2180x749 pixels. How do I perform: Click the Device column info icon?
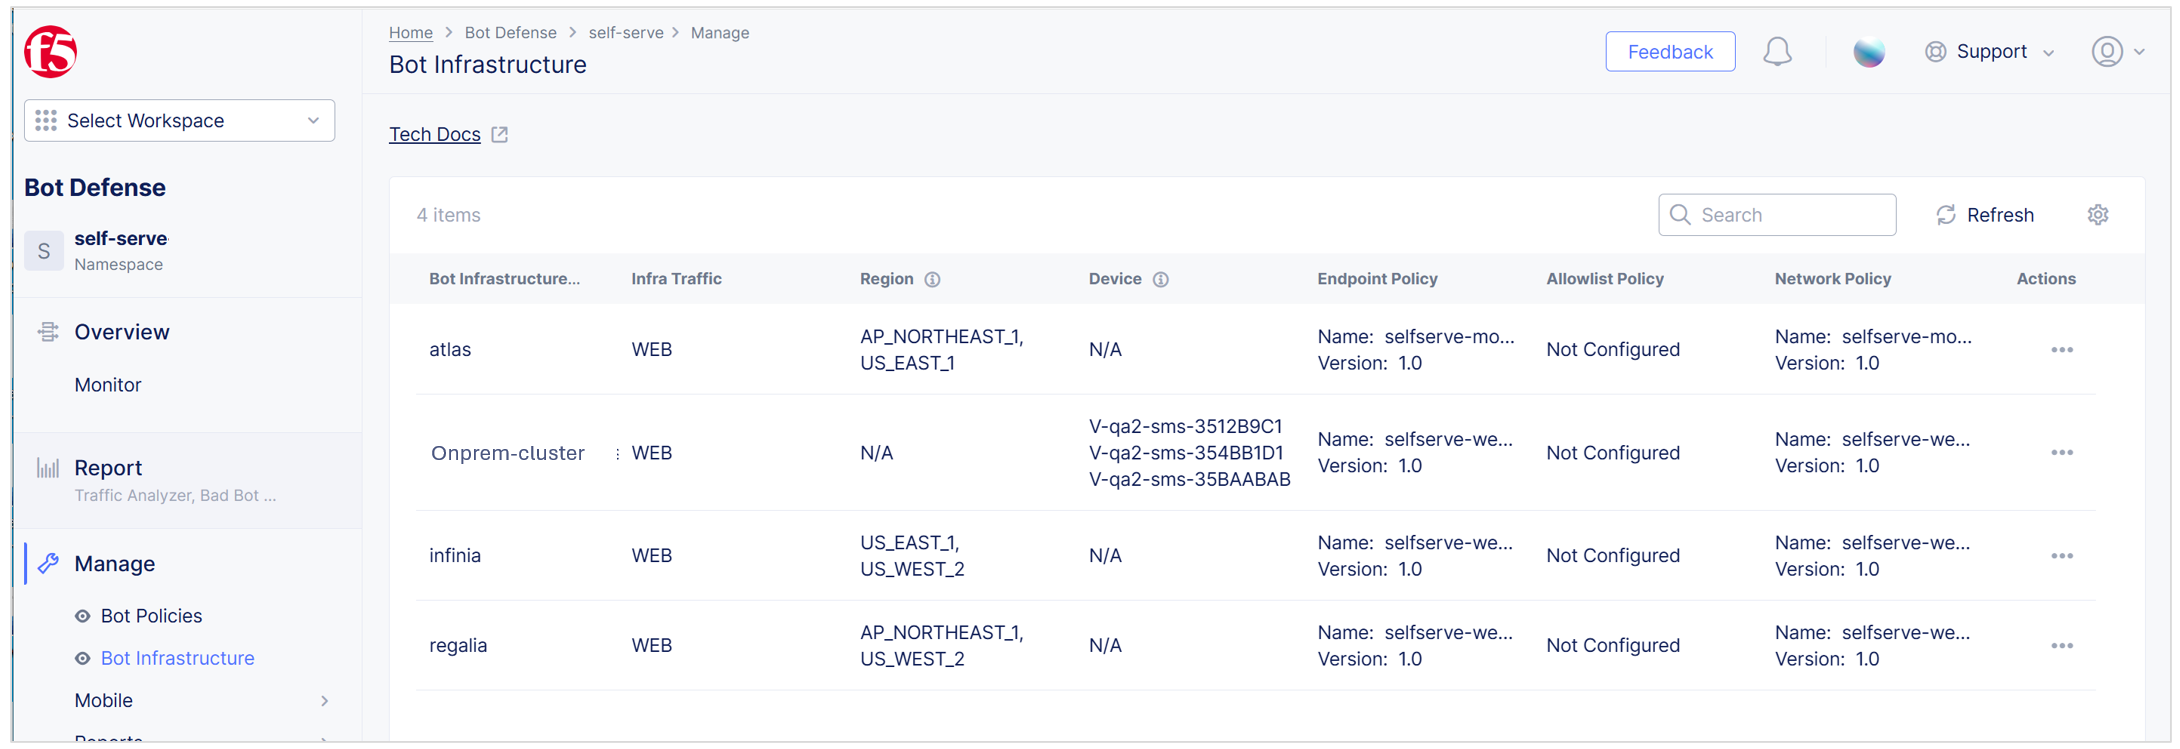(1160, 280)
